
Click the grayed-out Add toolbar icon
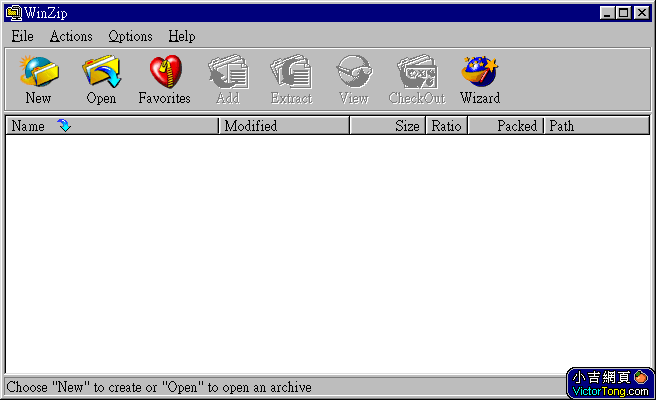point(228,72)
